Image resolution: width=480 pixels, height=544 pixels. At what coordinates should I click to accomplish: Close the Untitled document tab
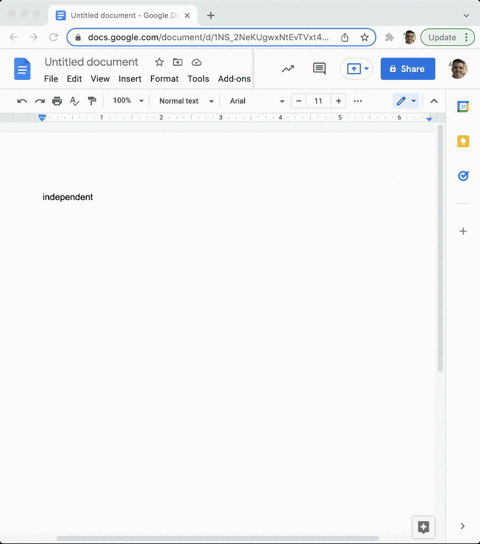[x=187, y=15]
